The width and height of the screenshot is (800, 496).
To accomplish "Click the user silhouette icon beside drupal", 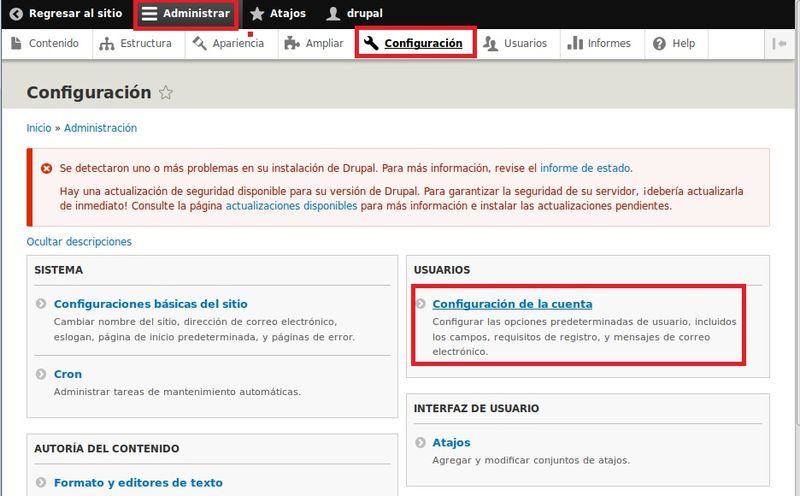I will click(x=333, y=14).
